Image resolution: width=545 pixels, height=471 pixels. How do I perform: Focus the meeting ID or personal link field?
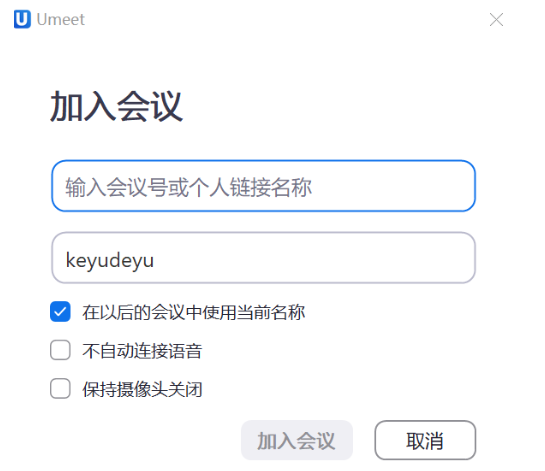coord(263,186)
